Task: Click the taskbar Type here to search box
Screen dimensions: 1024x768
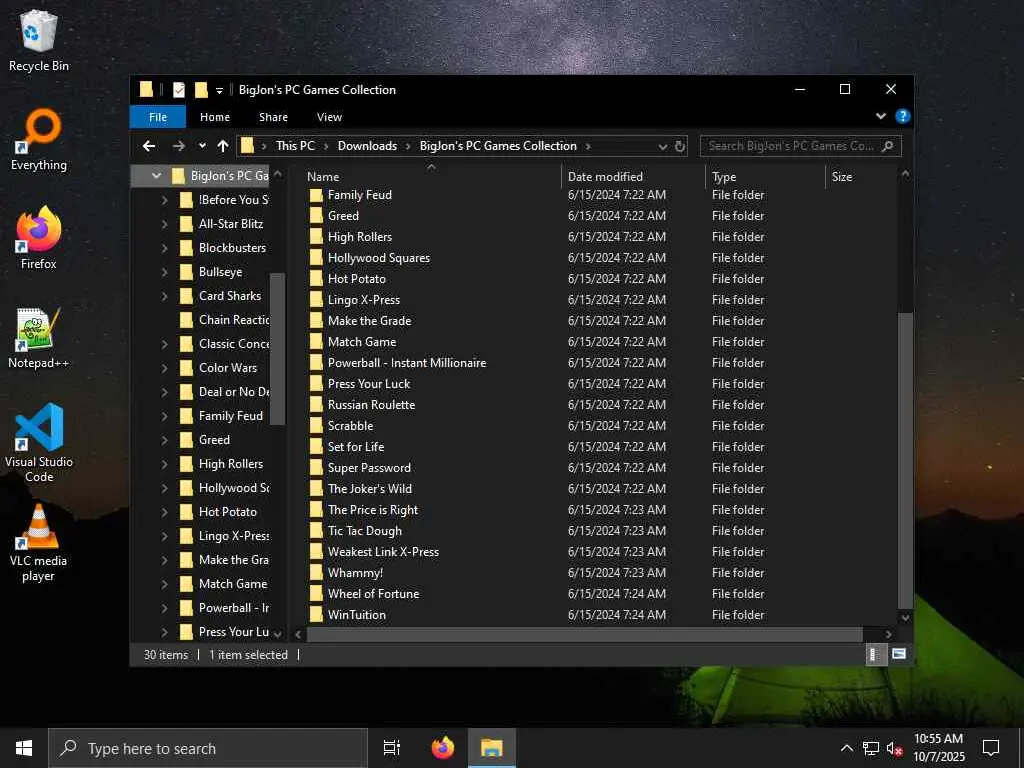Action: coord(208,748)
